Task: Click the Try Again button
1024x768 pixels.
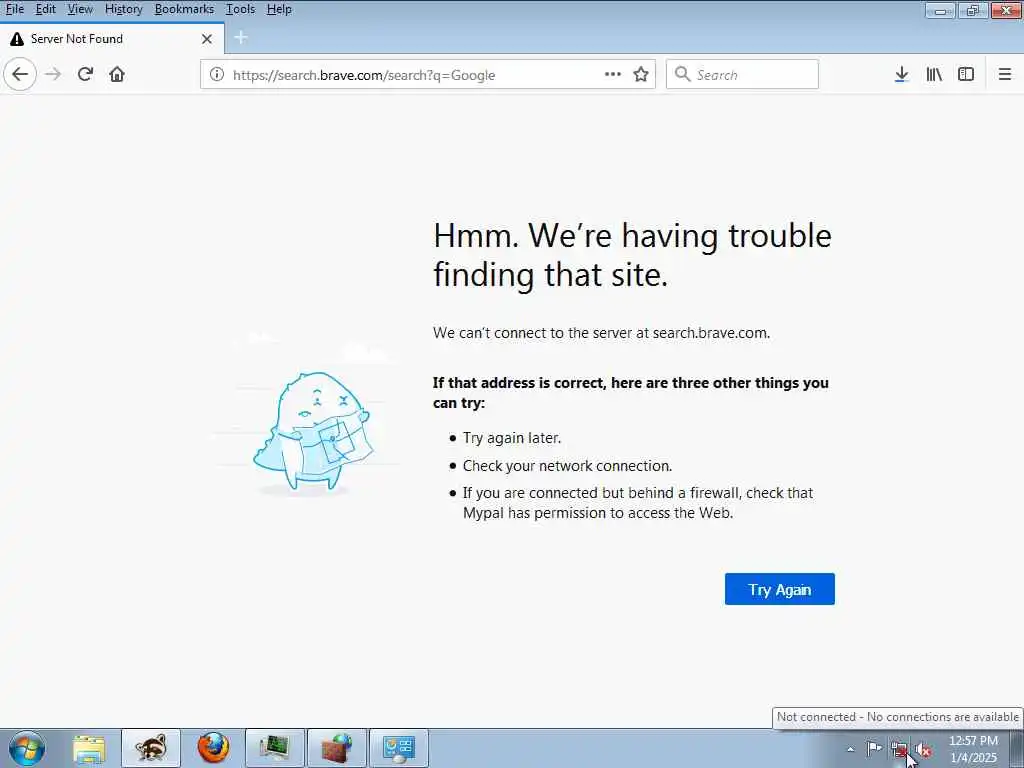Action: point(779,589)
